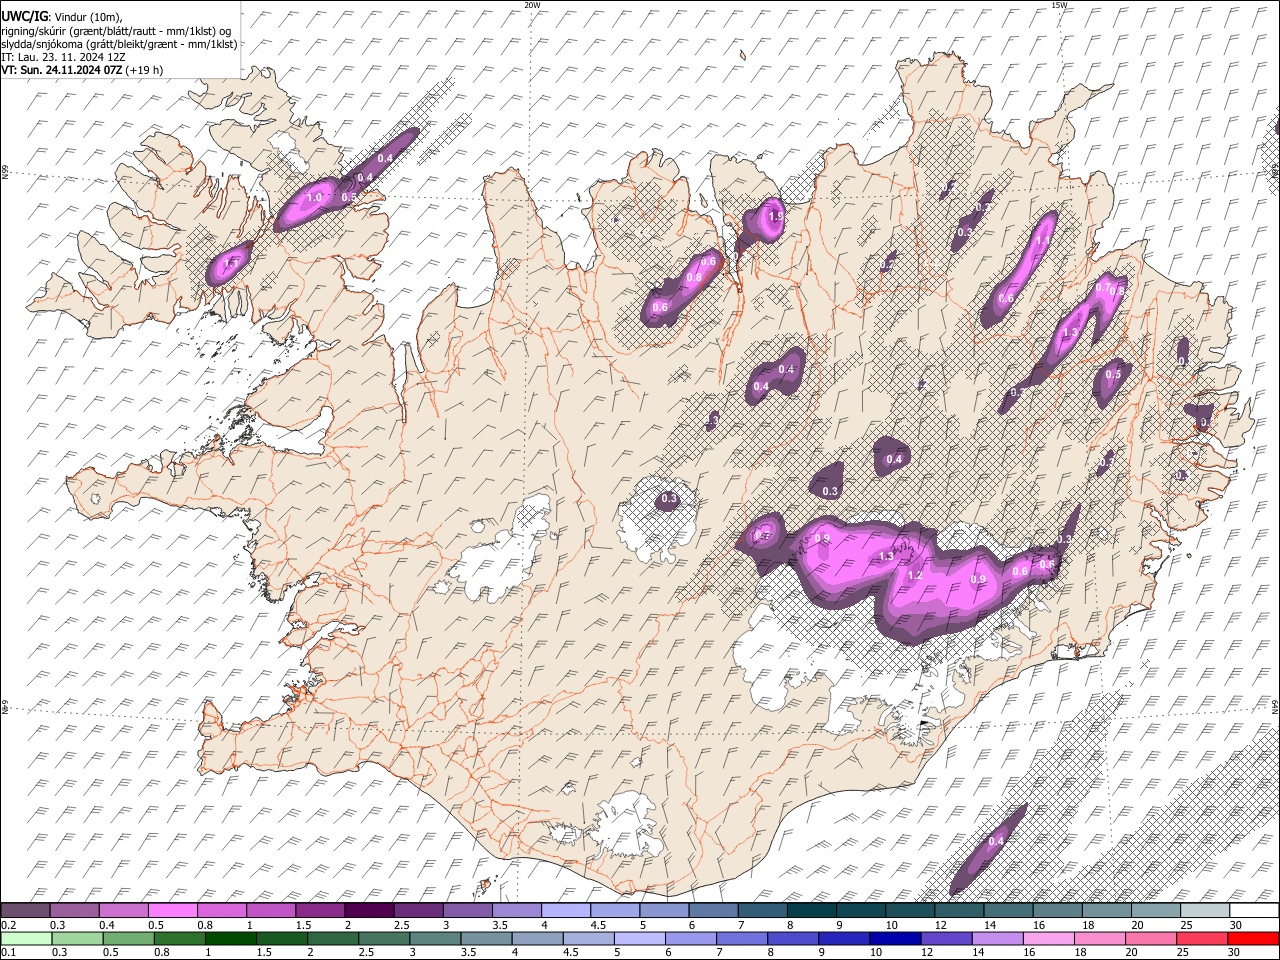
Task: Click the 15W longitude label
Action: [1059, 5]
